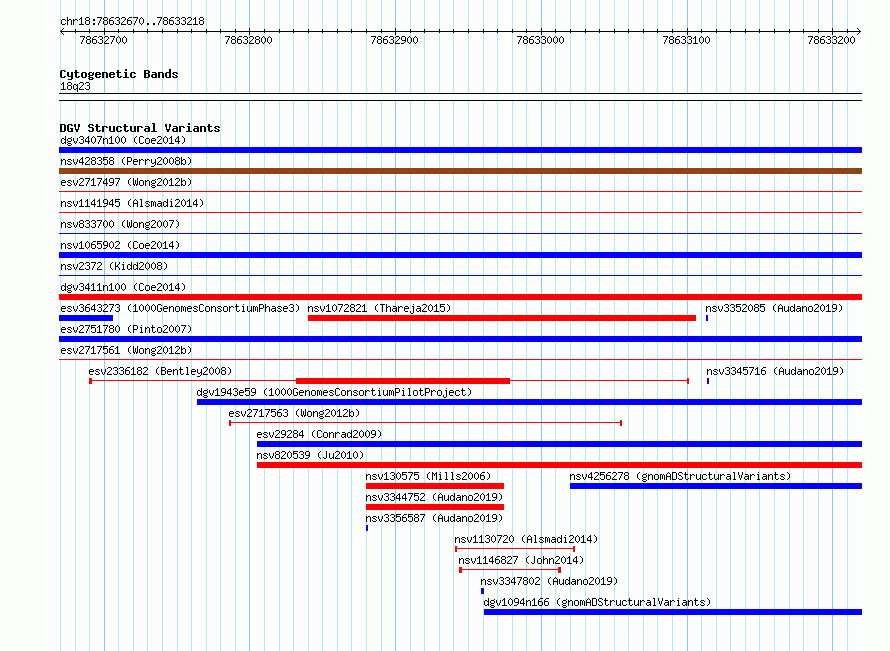The height and width of the screenshot is (651, 890).
Task: Select nsv1130720 (Alsmadi2014) thin red line
Action: [515, 549]
